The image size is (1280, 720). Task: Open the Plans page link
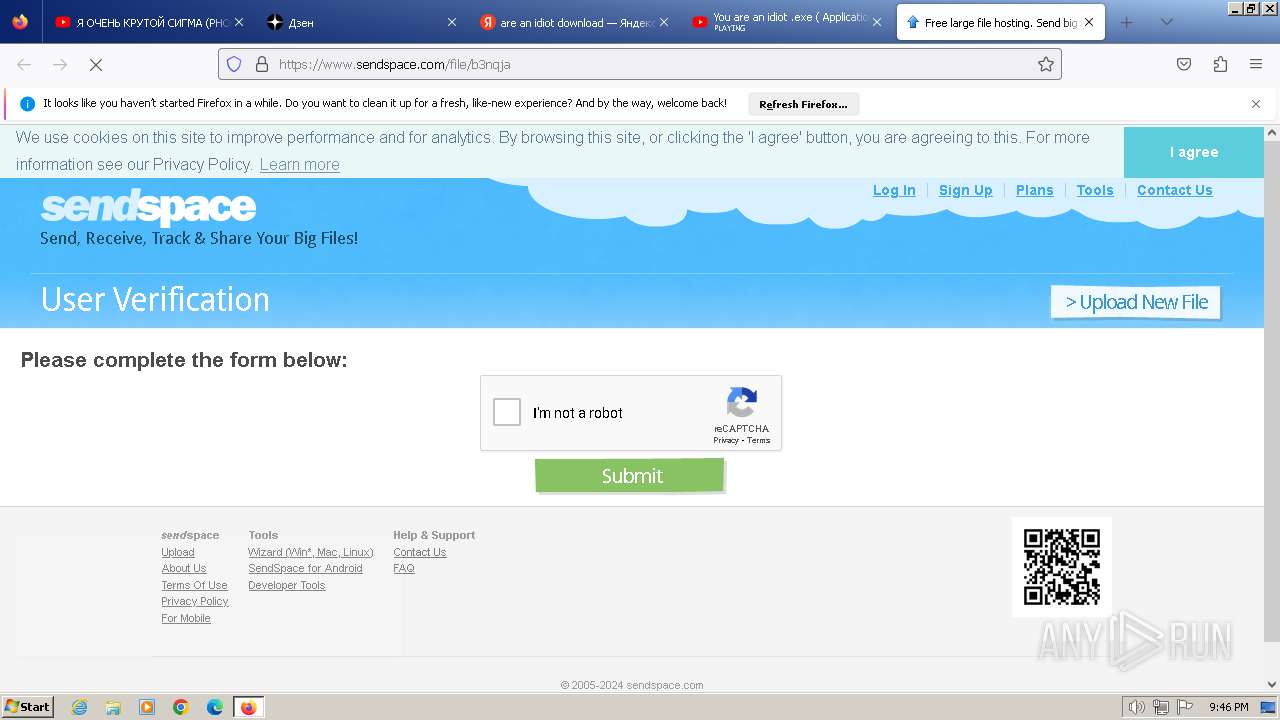1034,190
